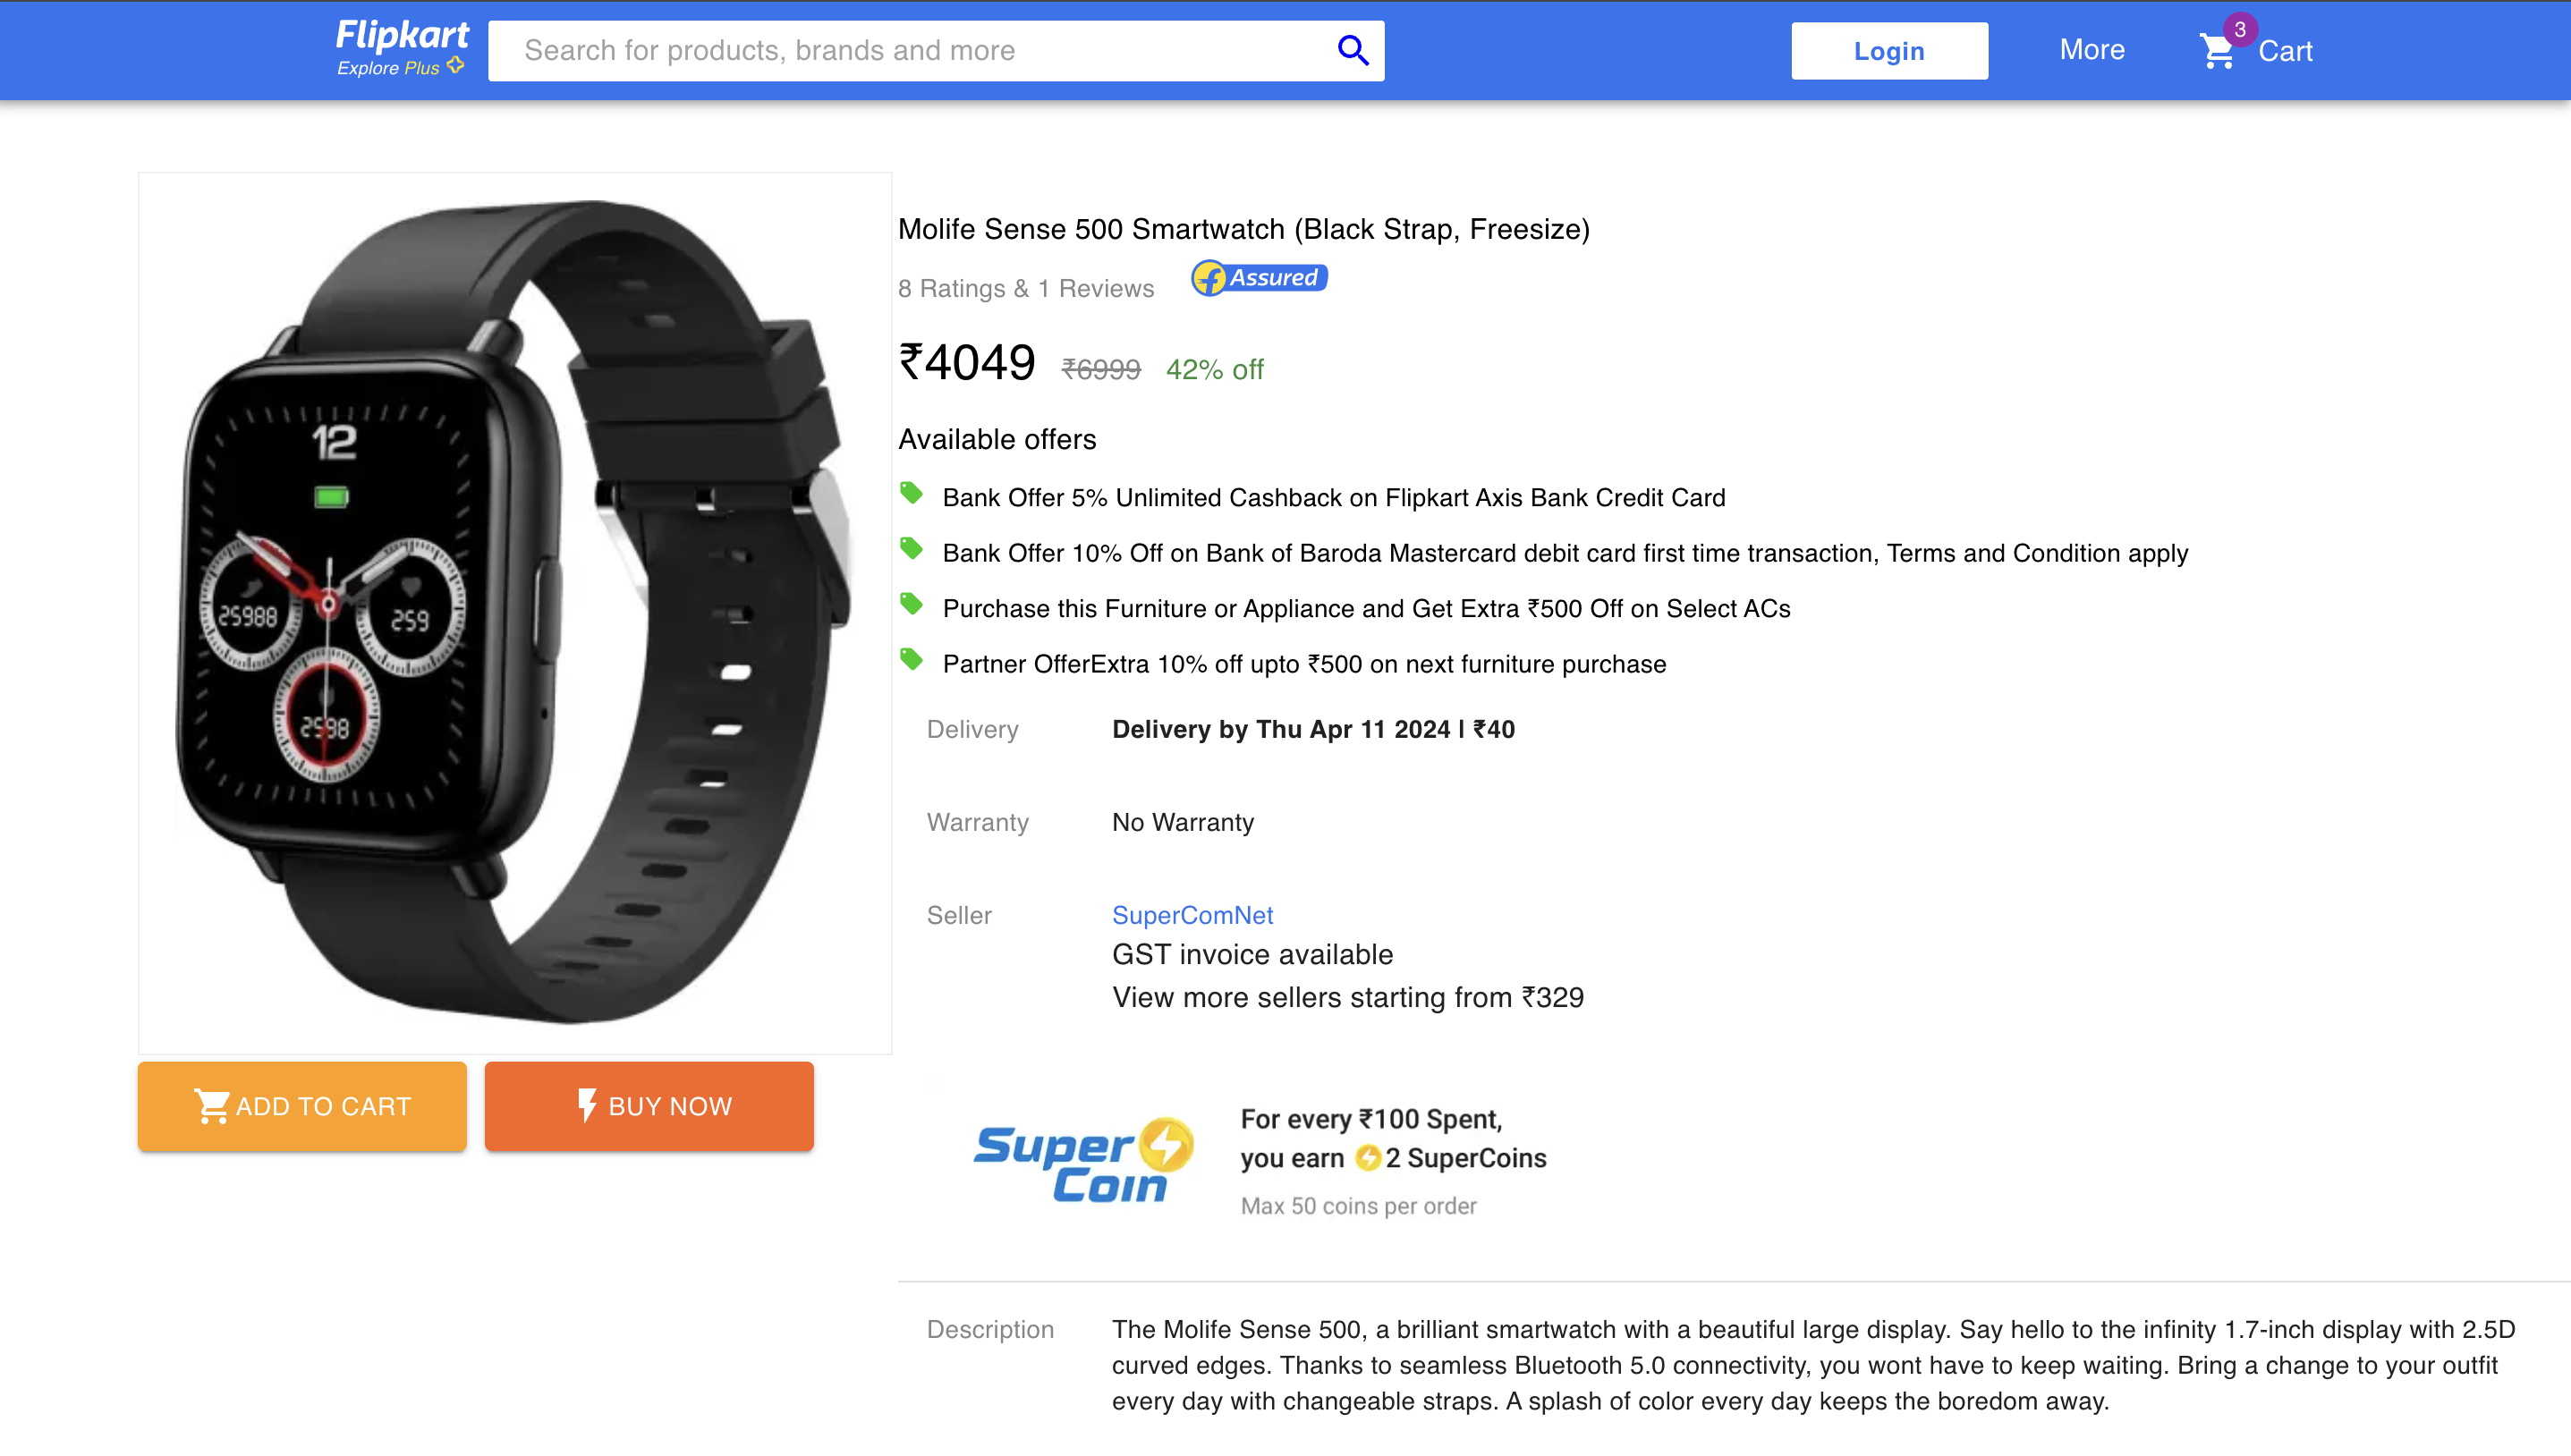Open seller SuperComNet page
Image resolution: width=2571 pixels, height=1456 pixels.
tap(1192, 914)
